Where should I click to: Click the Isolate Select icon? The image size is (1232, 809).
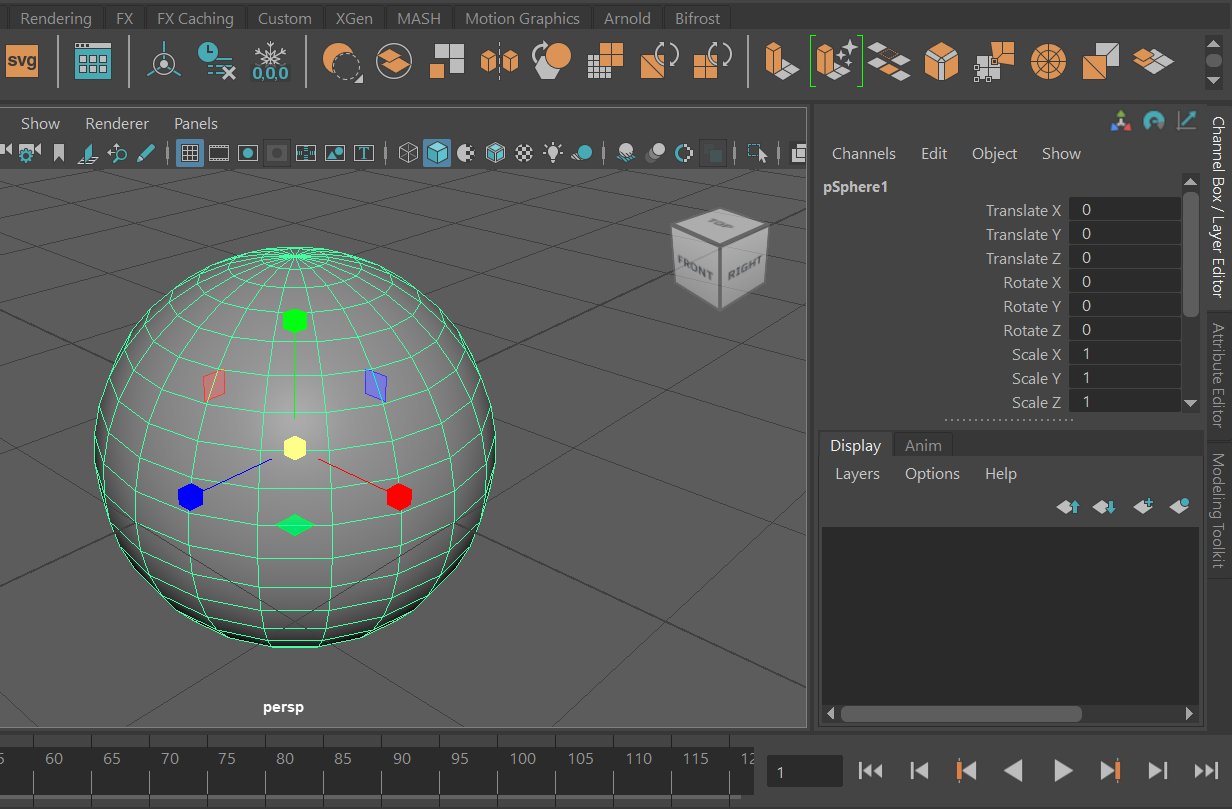click(x=757, y=153)
